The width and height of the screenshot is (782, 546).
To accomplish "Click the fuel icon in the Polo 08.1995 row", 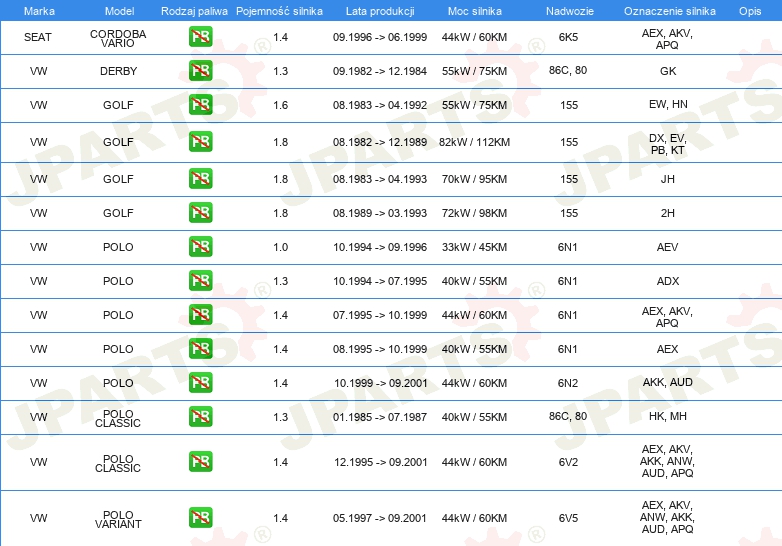I will click(x=200, y=349).
